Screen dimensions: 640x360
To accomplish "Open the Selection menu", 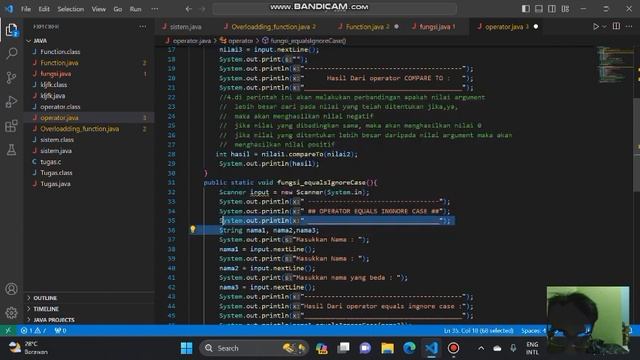I will click(x=71, y=9).
